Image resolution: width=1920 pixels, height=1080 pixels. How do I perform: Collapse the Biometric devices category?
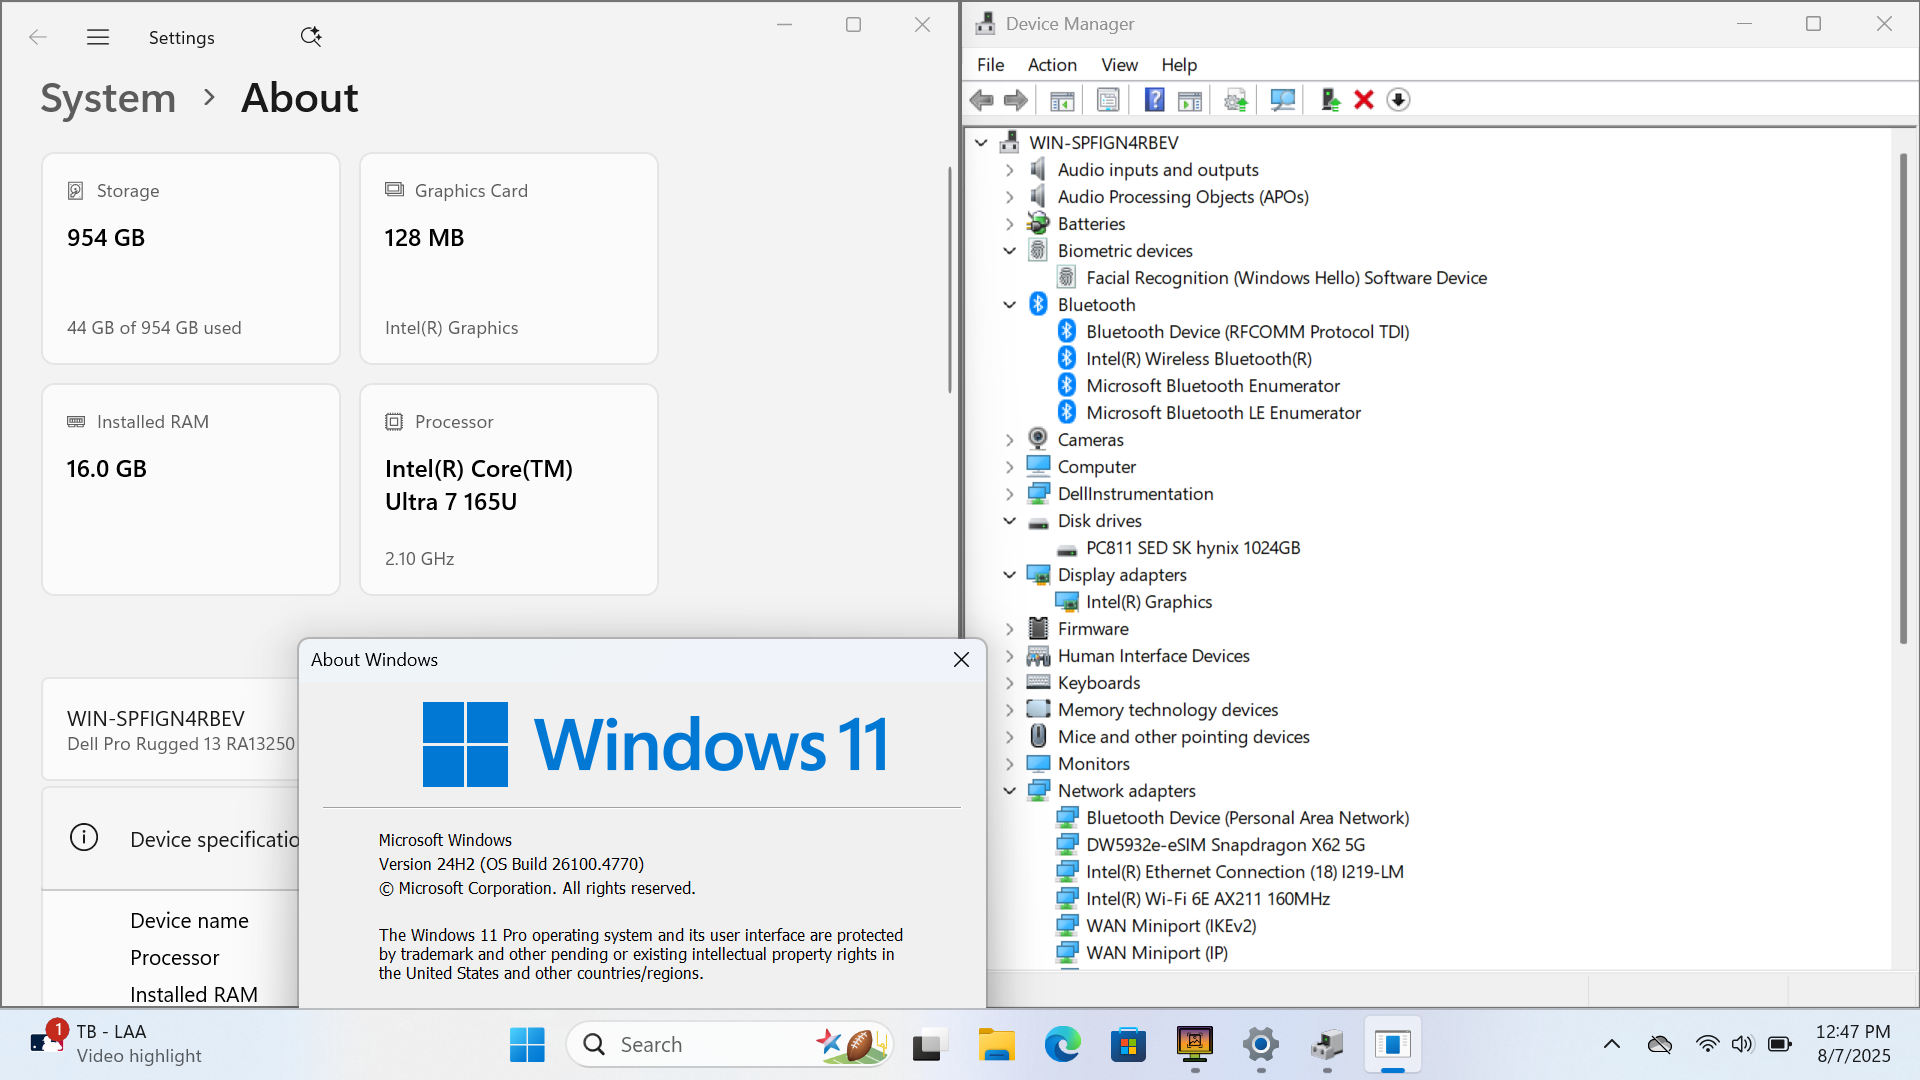[1010, 251]
